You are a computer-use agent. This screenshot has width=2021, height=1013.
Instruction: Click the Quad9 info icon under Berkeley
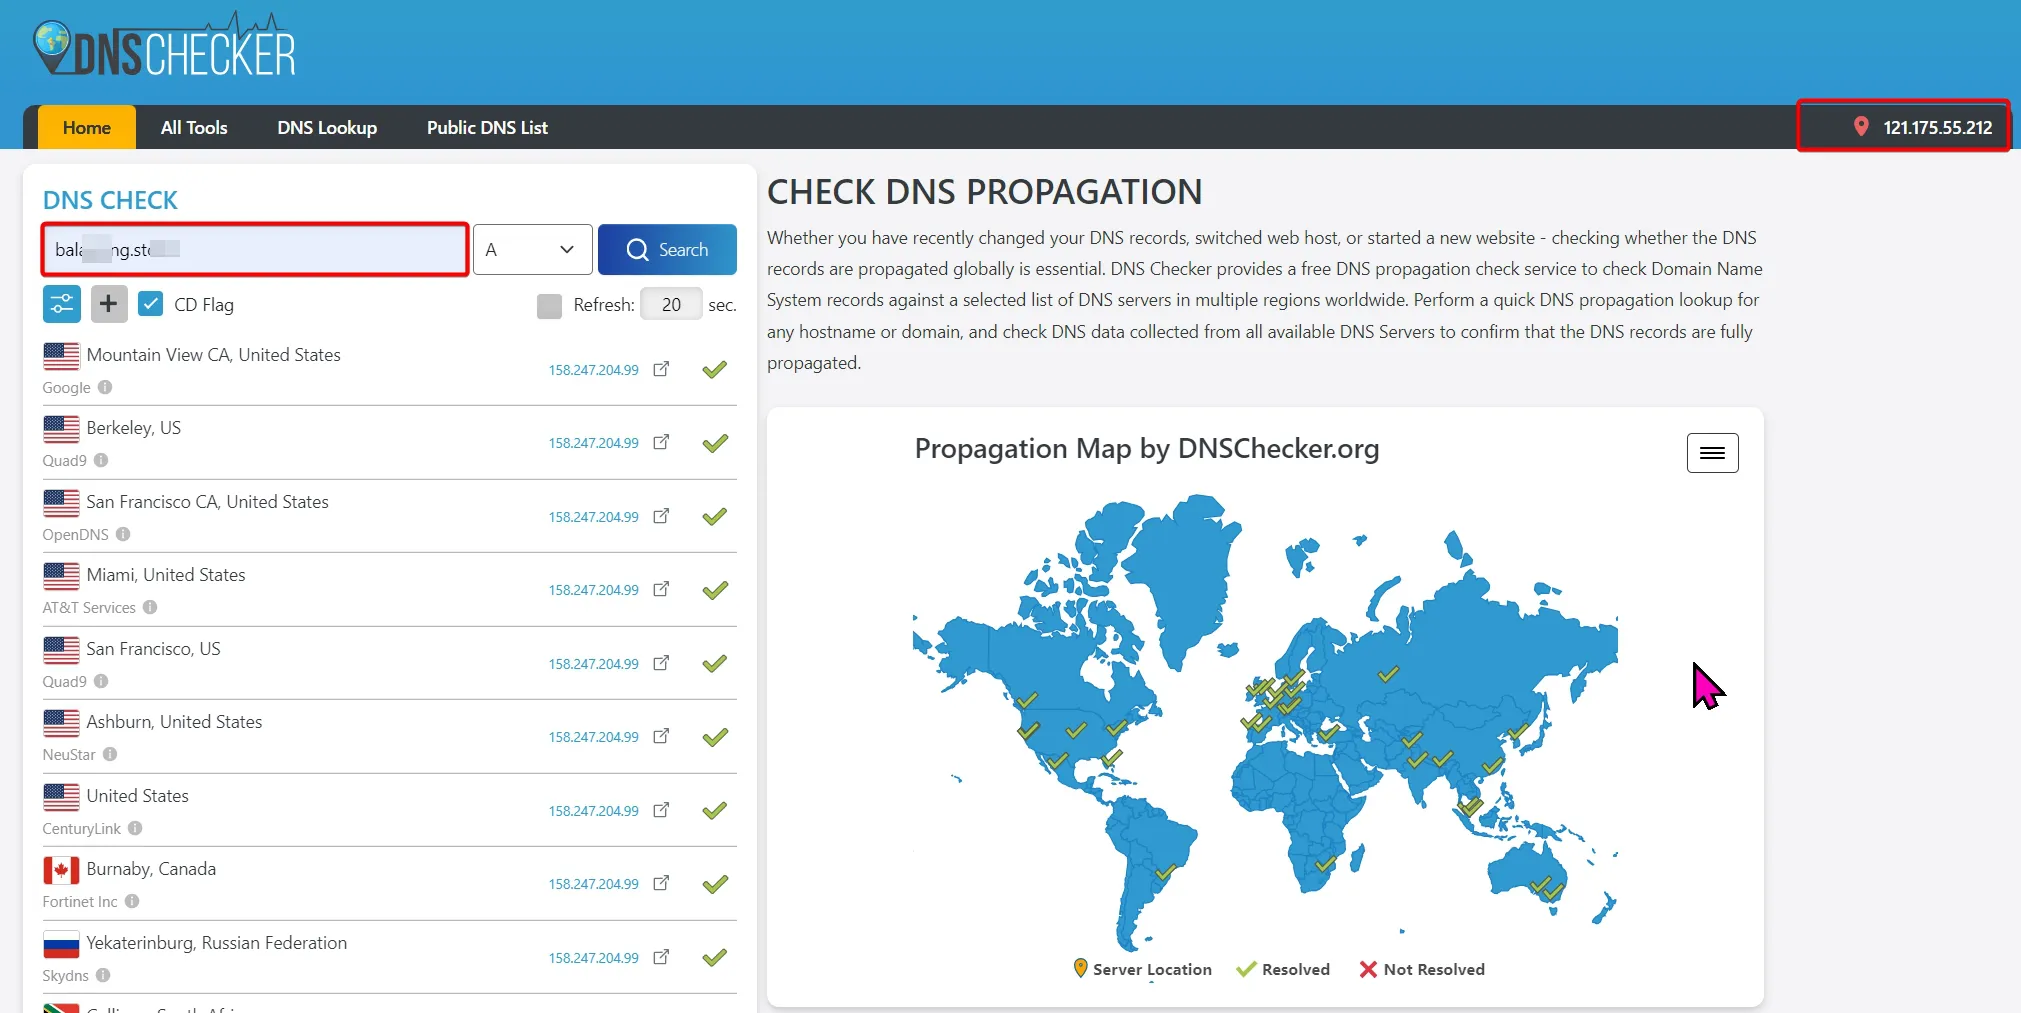[101, 460]
